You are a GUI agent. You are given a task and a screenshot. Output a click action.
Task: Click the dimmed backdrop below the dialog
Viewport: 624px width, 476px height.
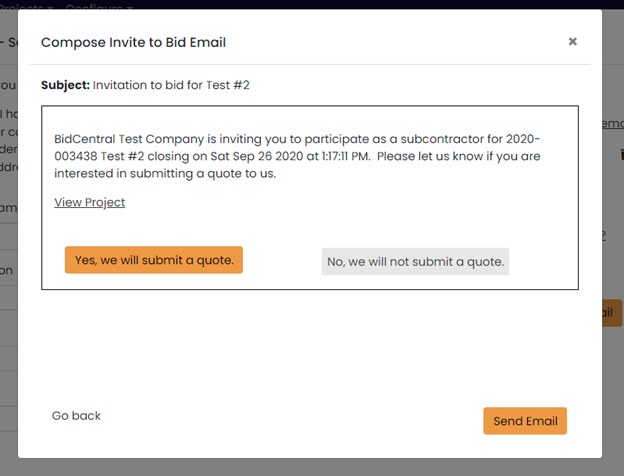click(x=312, y=467)
